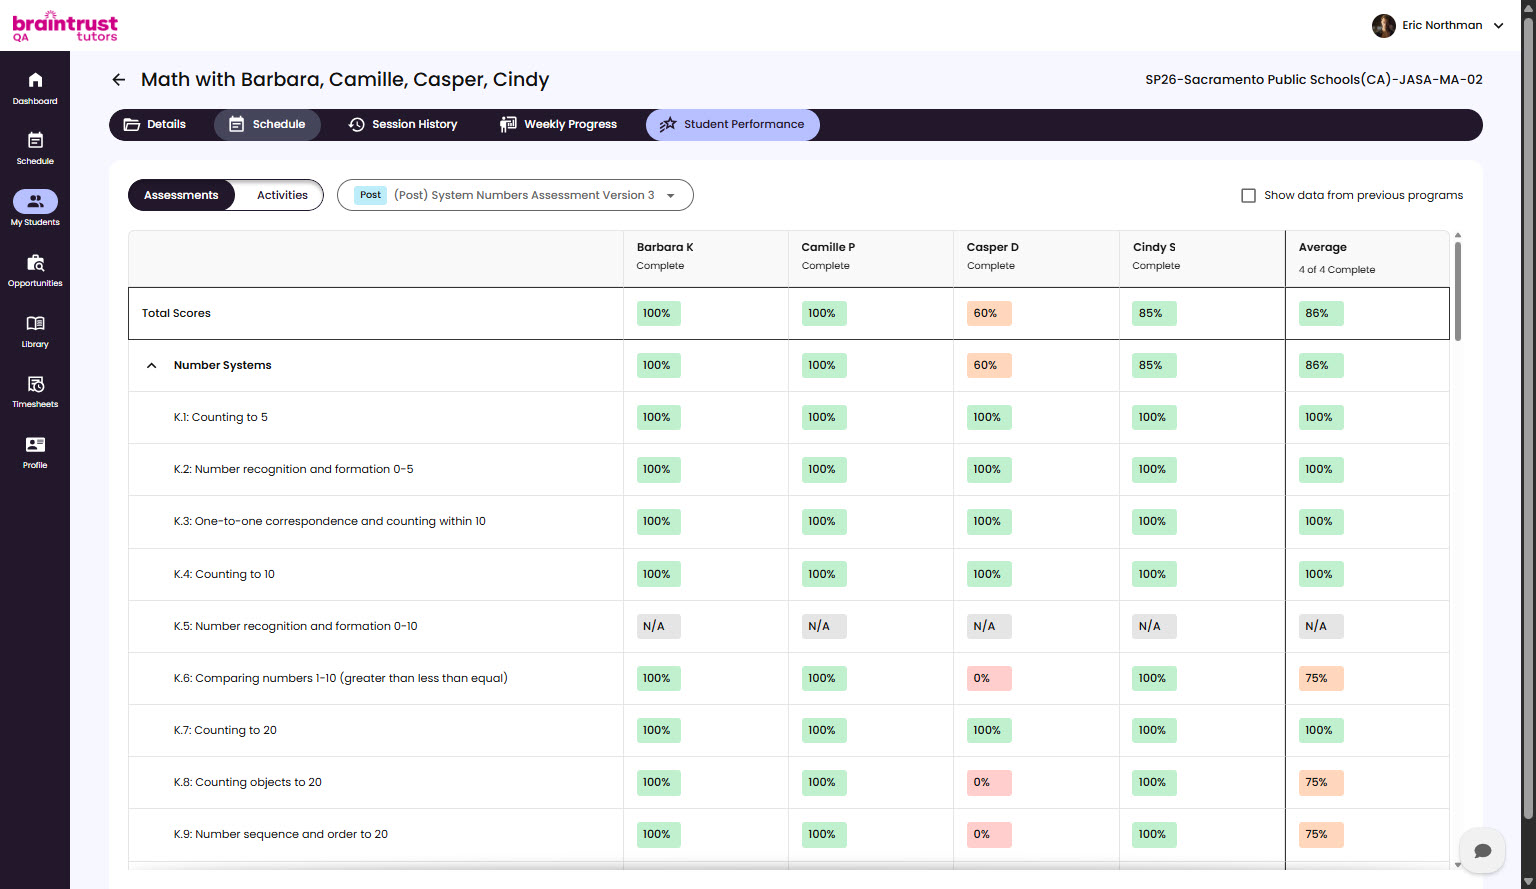Click Eric Northman's avatar picture
Screen dimensions: 1536x889
point(1384,26)
